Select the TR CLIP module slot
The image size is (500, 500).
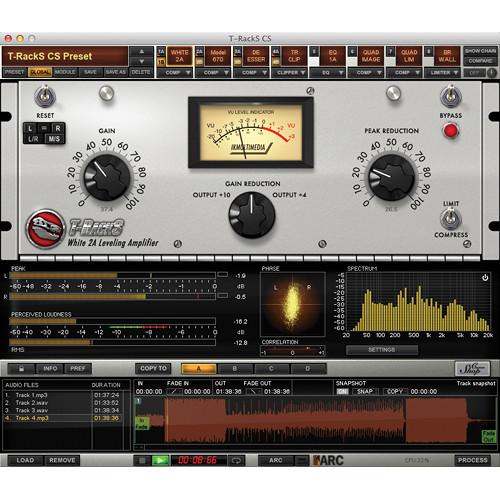[x=294, y=56]
